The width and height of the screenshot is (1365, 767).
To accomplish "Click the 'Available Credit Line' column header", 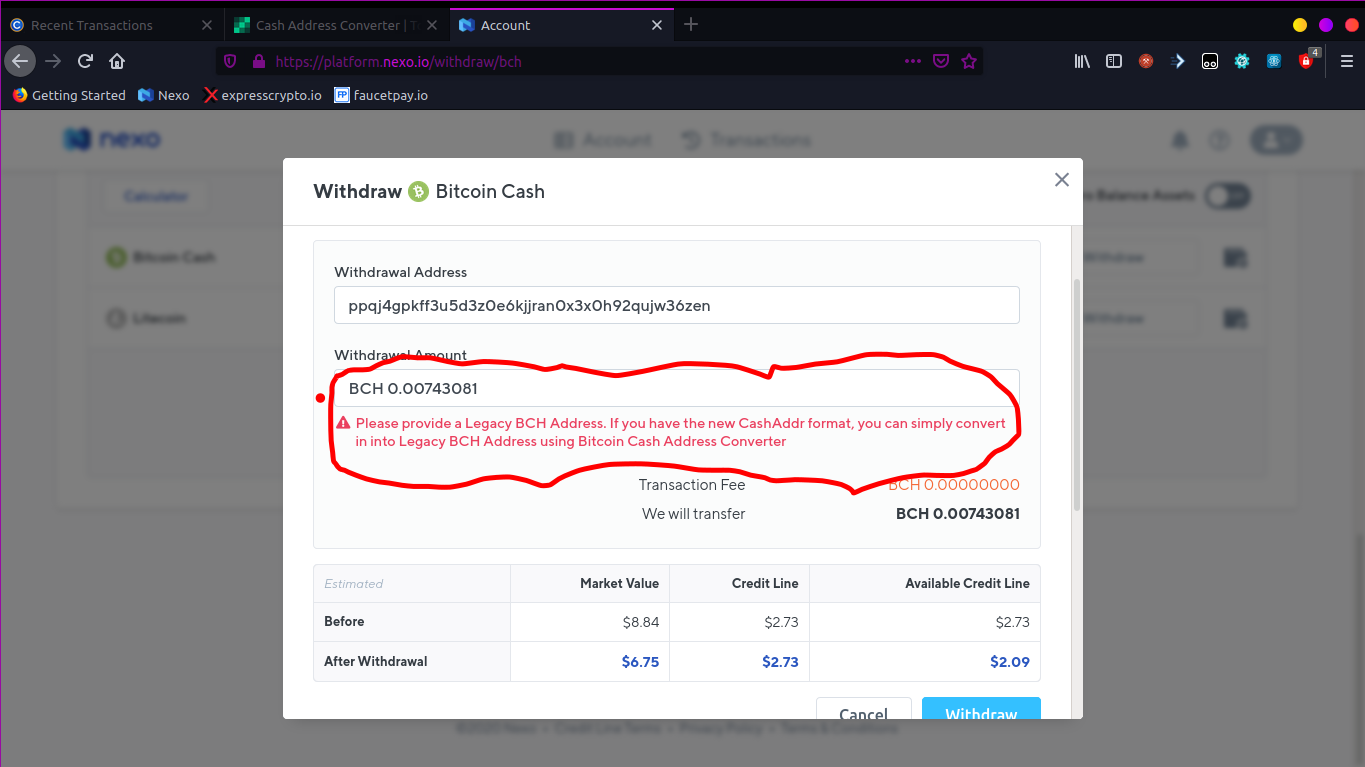I will [x=967, y=583].
